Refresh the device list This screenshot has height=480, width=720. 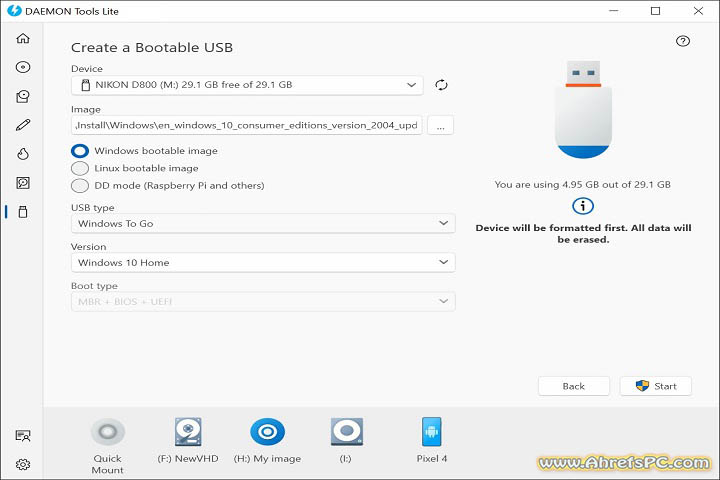pyautogui.click(x=441, y=85)
